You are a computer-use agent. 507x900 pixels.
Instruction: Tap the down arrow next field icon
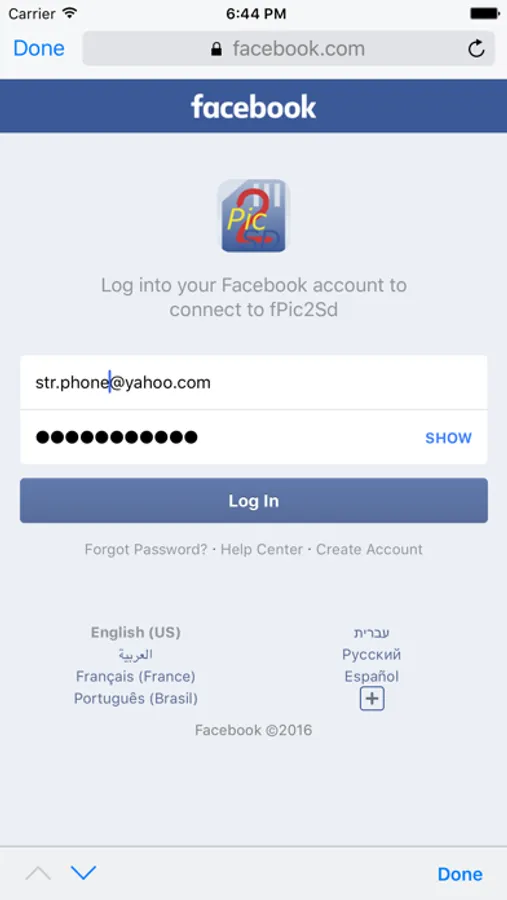point(83,874)
